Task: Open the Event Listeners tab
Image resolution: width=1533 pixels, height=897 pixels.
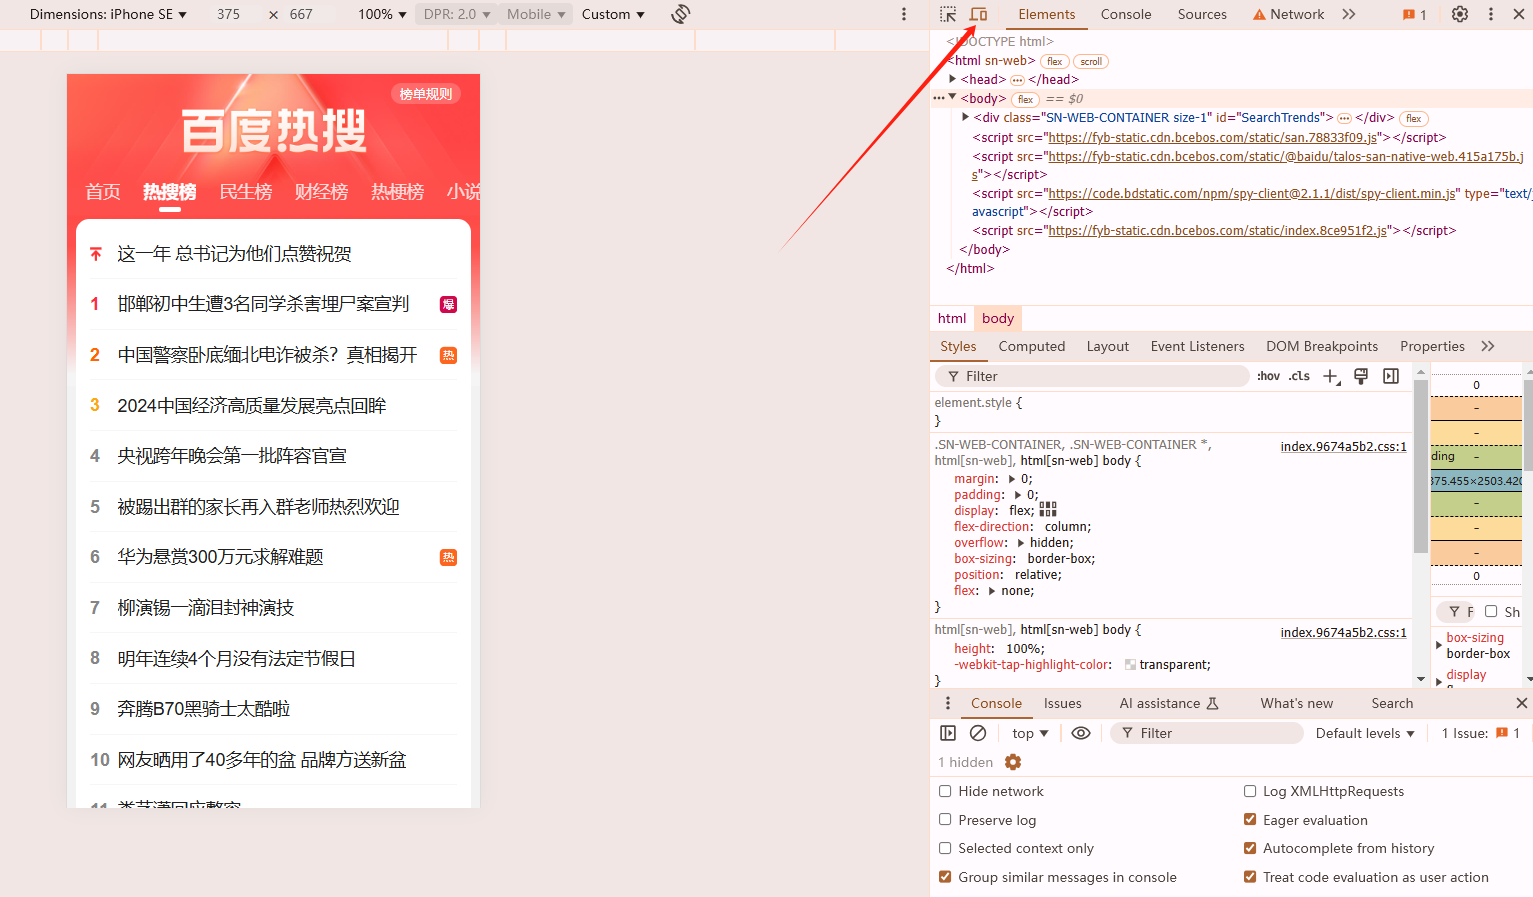Action: pos(1197,346)
